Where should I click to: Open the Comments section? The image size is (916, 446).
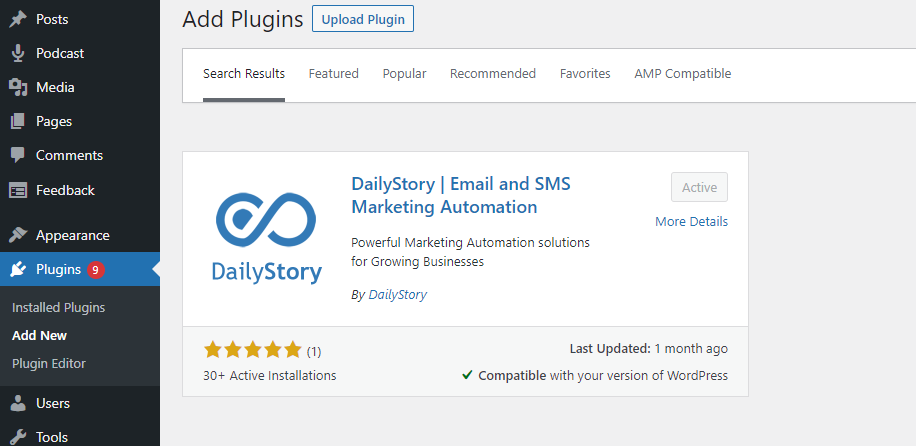coord(70,155)
